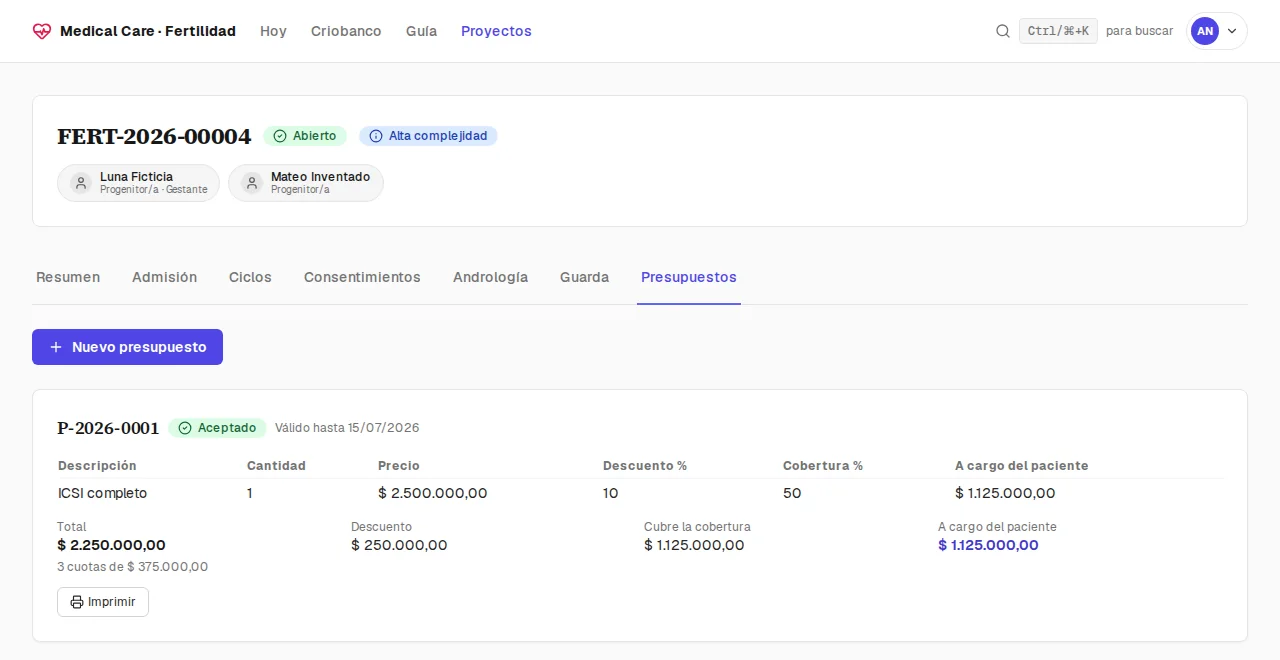Image resolution: width=1280 pixels, height=660 pixels.
Task: Click the printer icon on Imprimir
Action: (x=77, y=602)
